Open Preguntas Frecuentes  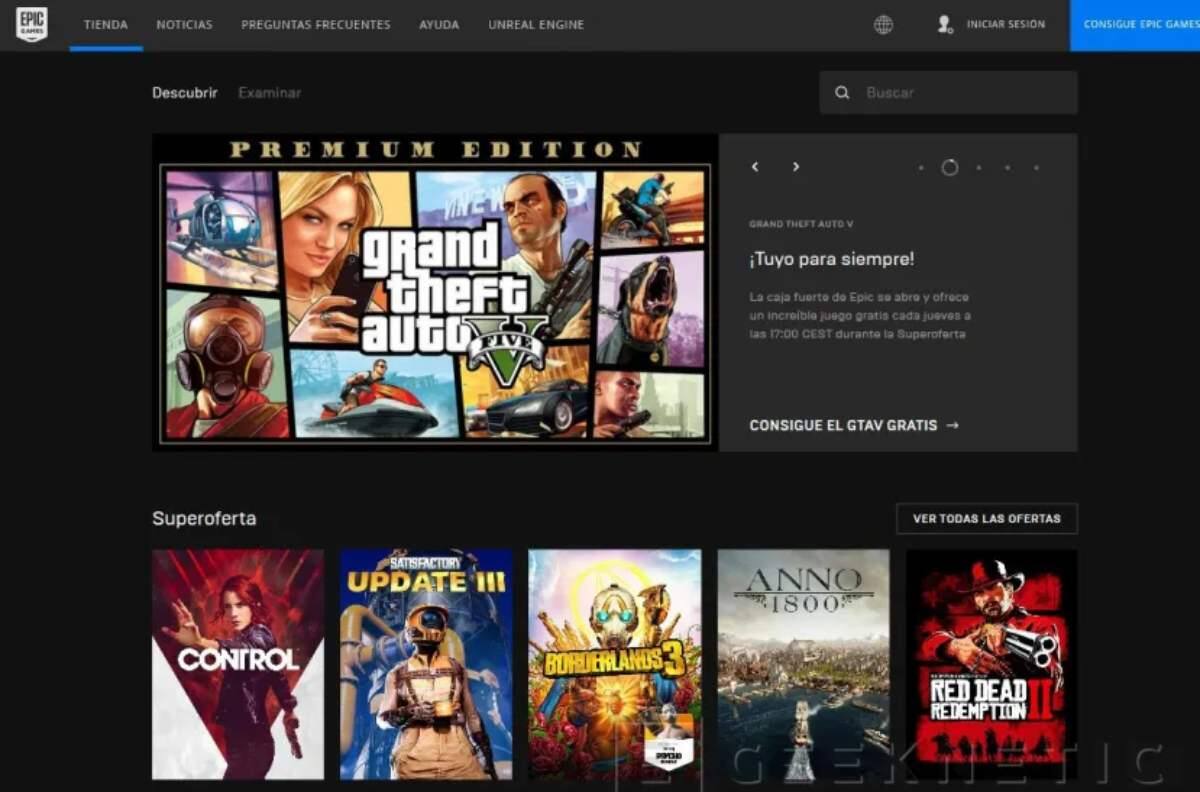pos(316,25)
